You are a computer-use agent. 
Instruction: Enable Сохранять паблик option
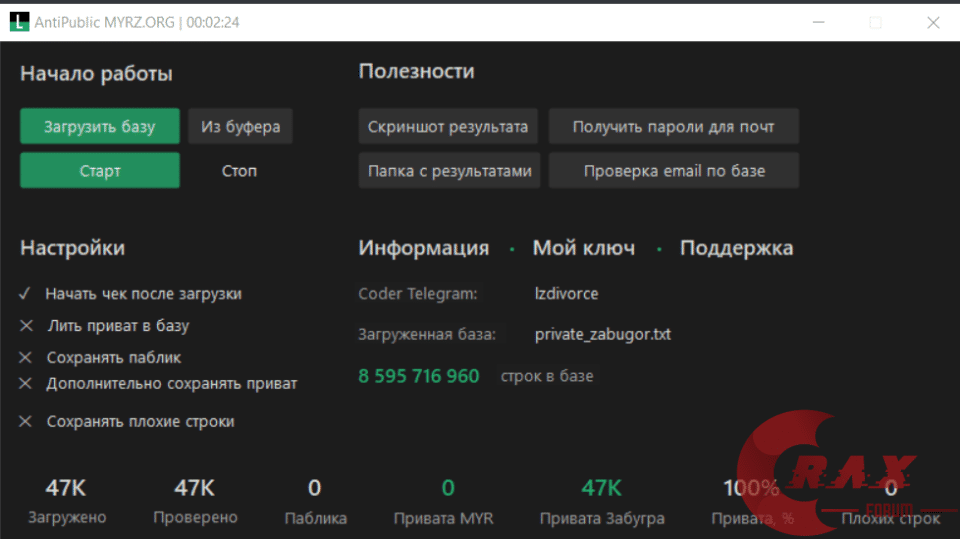(x=100, y=357)
